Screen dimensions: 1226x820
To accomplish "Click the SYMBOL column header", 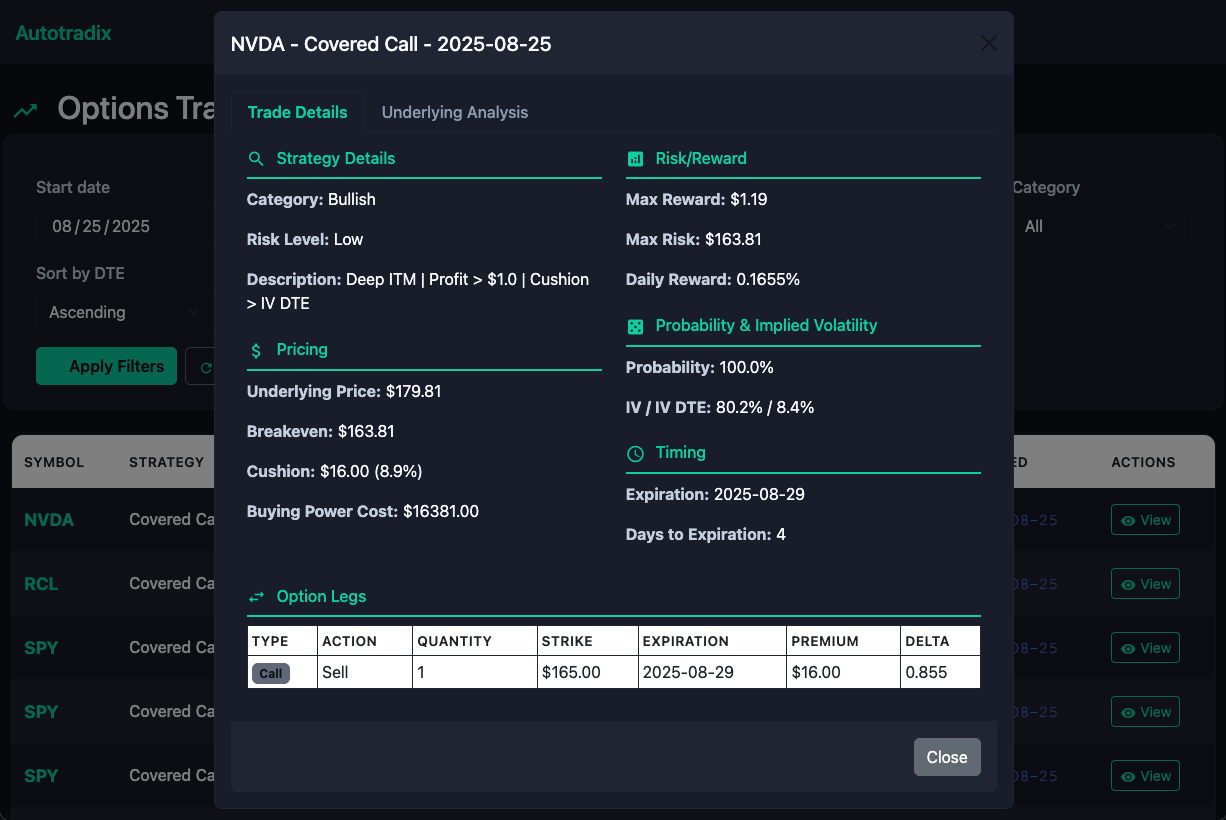I will [54, 462].
